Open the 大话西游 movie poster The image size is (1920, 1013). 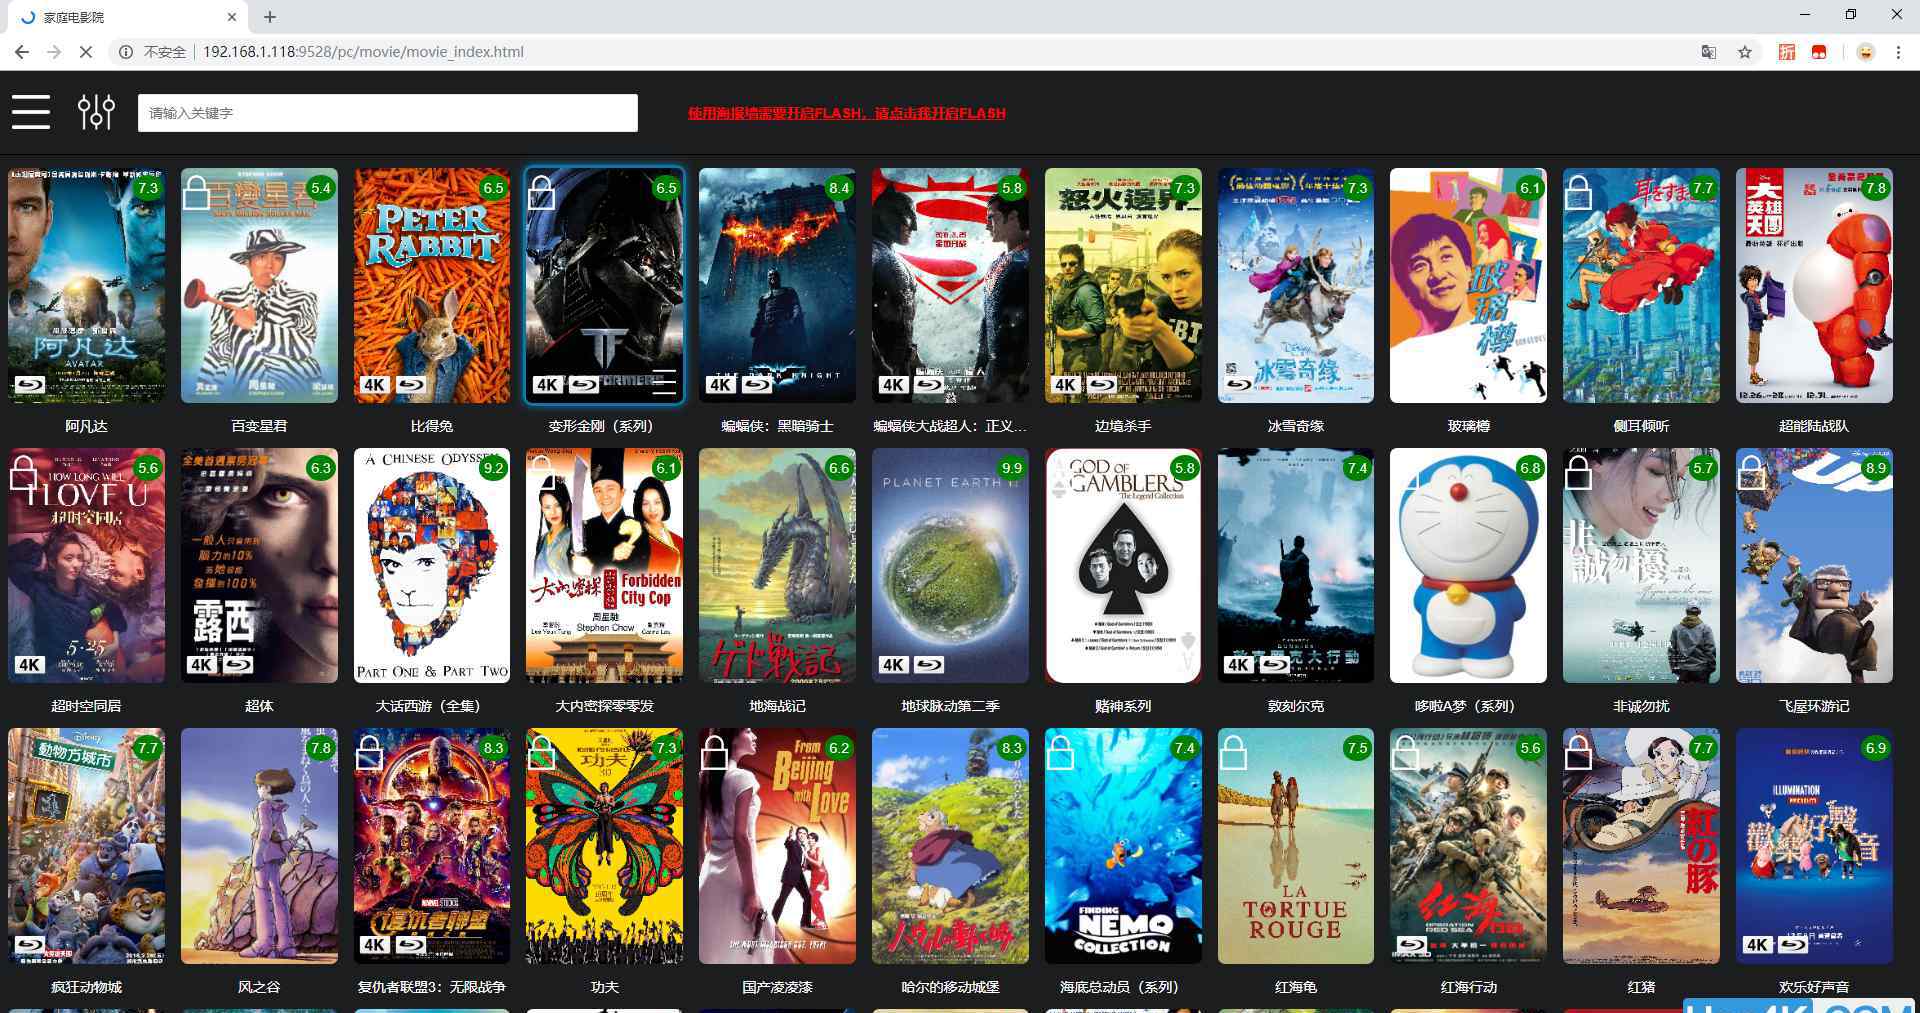click(432, 566)
